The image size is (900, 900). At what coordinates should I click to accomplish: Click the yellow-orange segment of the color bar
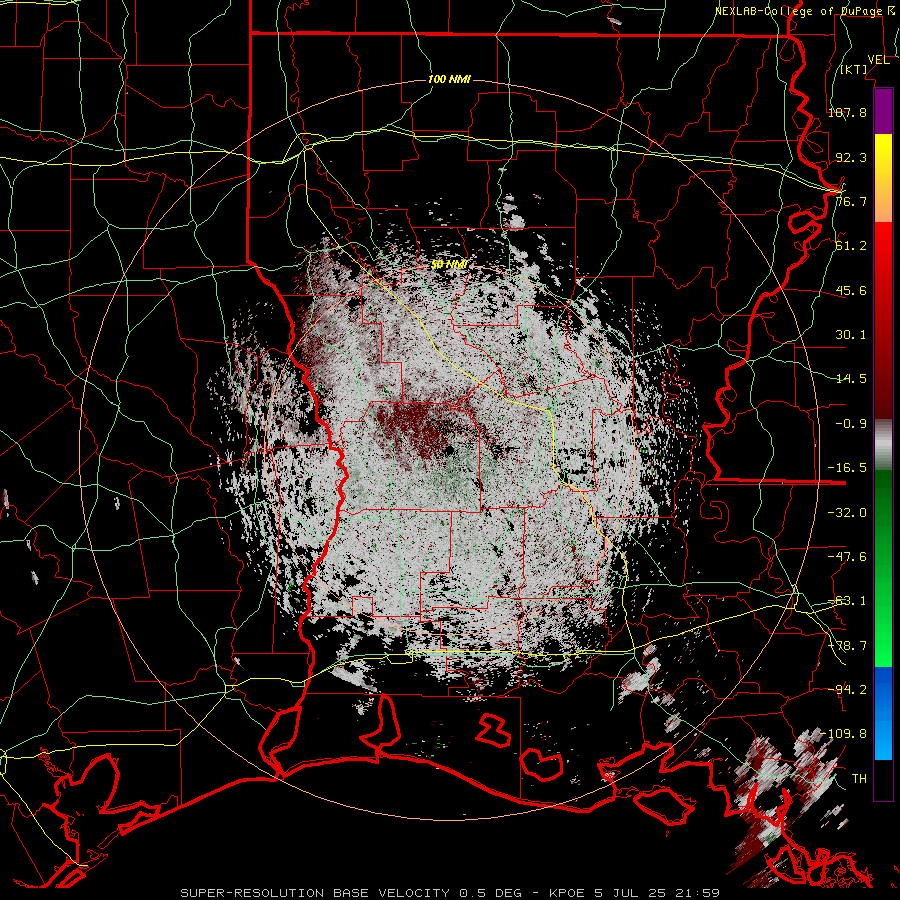(x=883, y=178)
